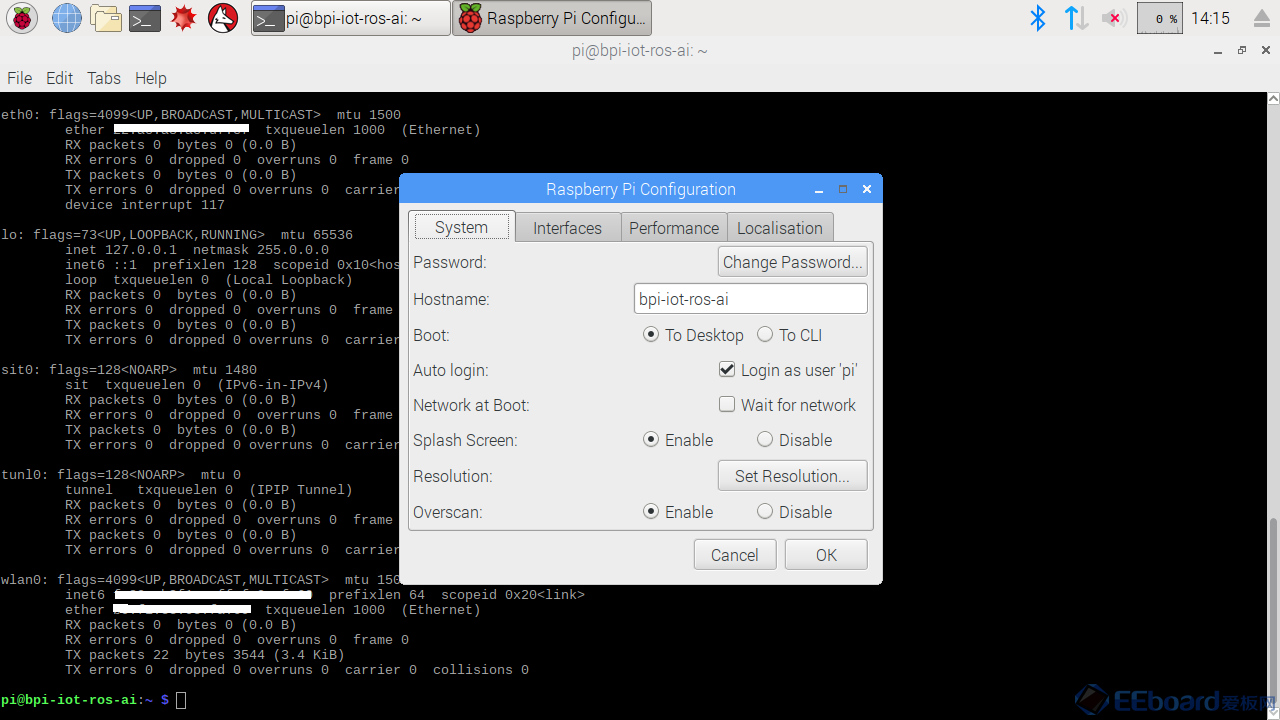Screen dimensions: 1280x720
Task: Click the muted volume icon
Action: click(x=1114, y=18)
